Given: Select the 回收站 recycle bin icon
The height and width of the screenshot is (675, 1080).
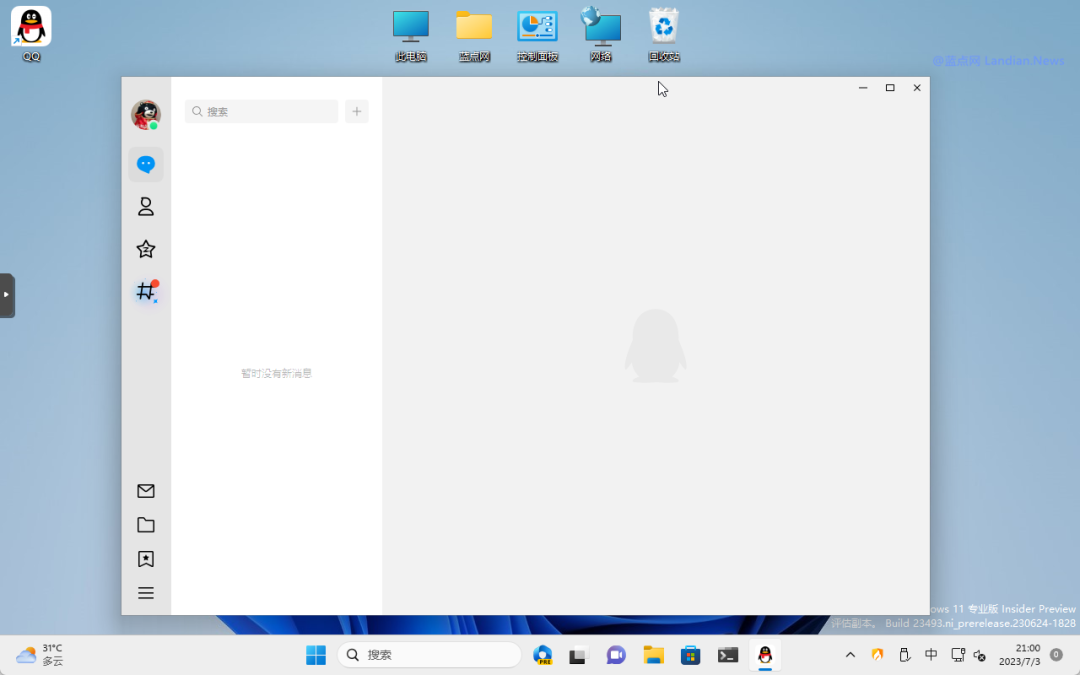Looking at the screenshot, I should [664, 34].
